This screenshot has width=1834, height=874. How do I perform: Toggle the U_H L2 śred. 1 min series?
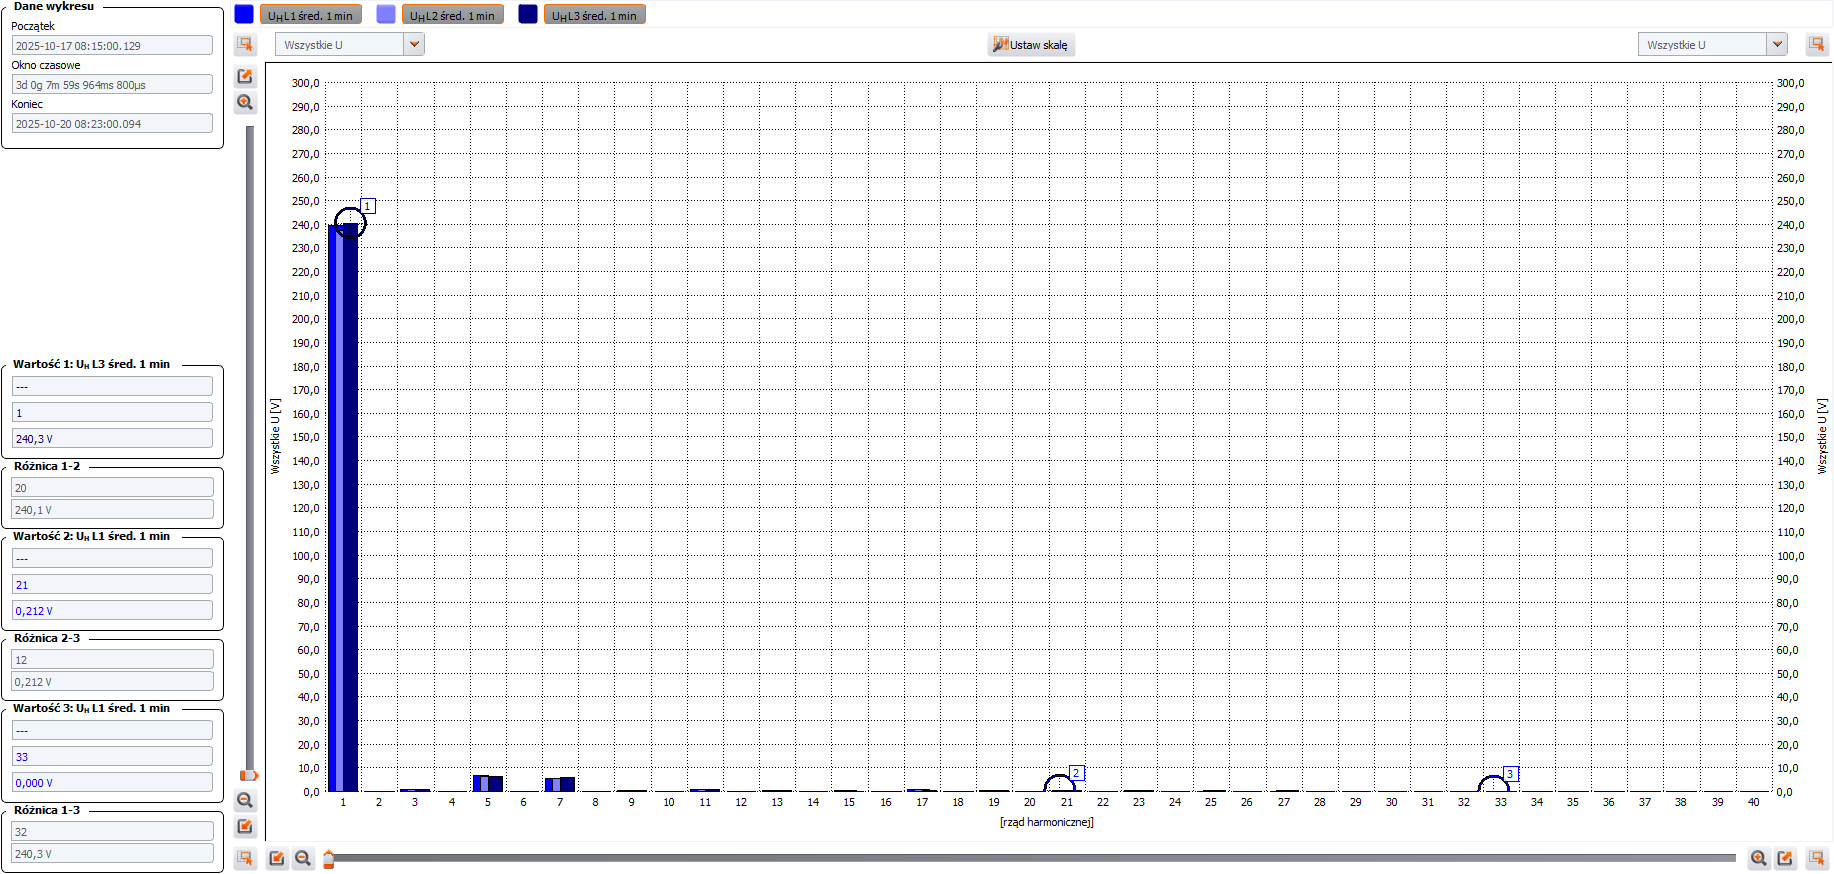click(x=452, y=15)
